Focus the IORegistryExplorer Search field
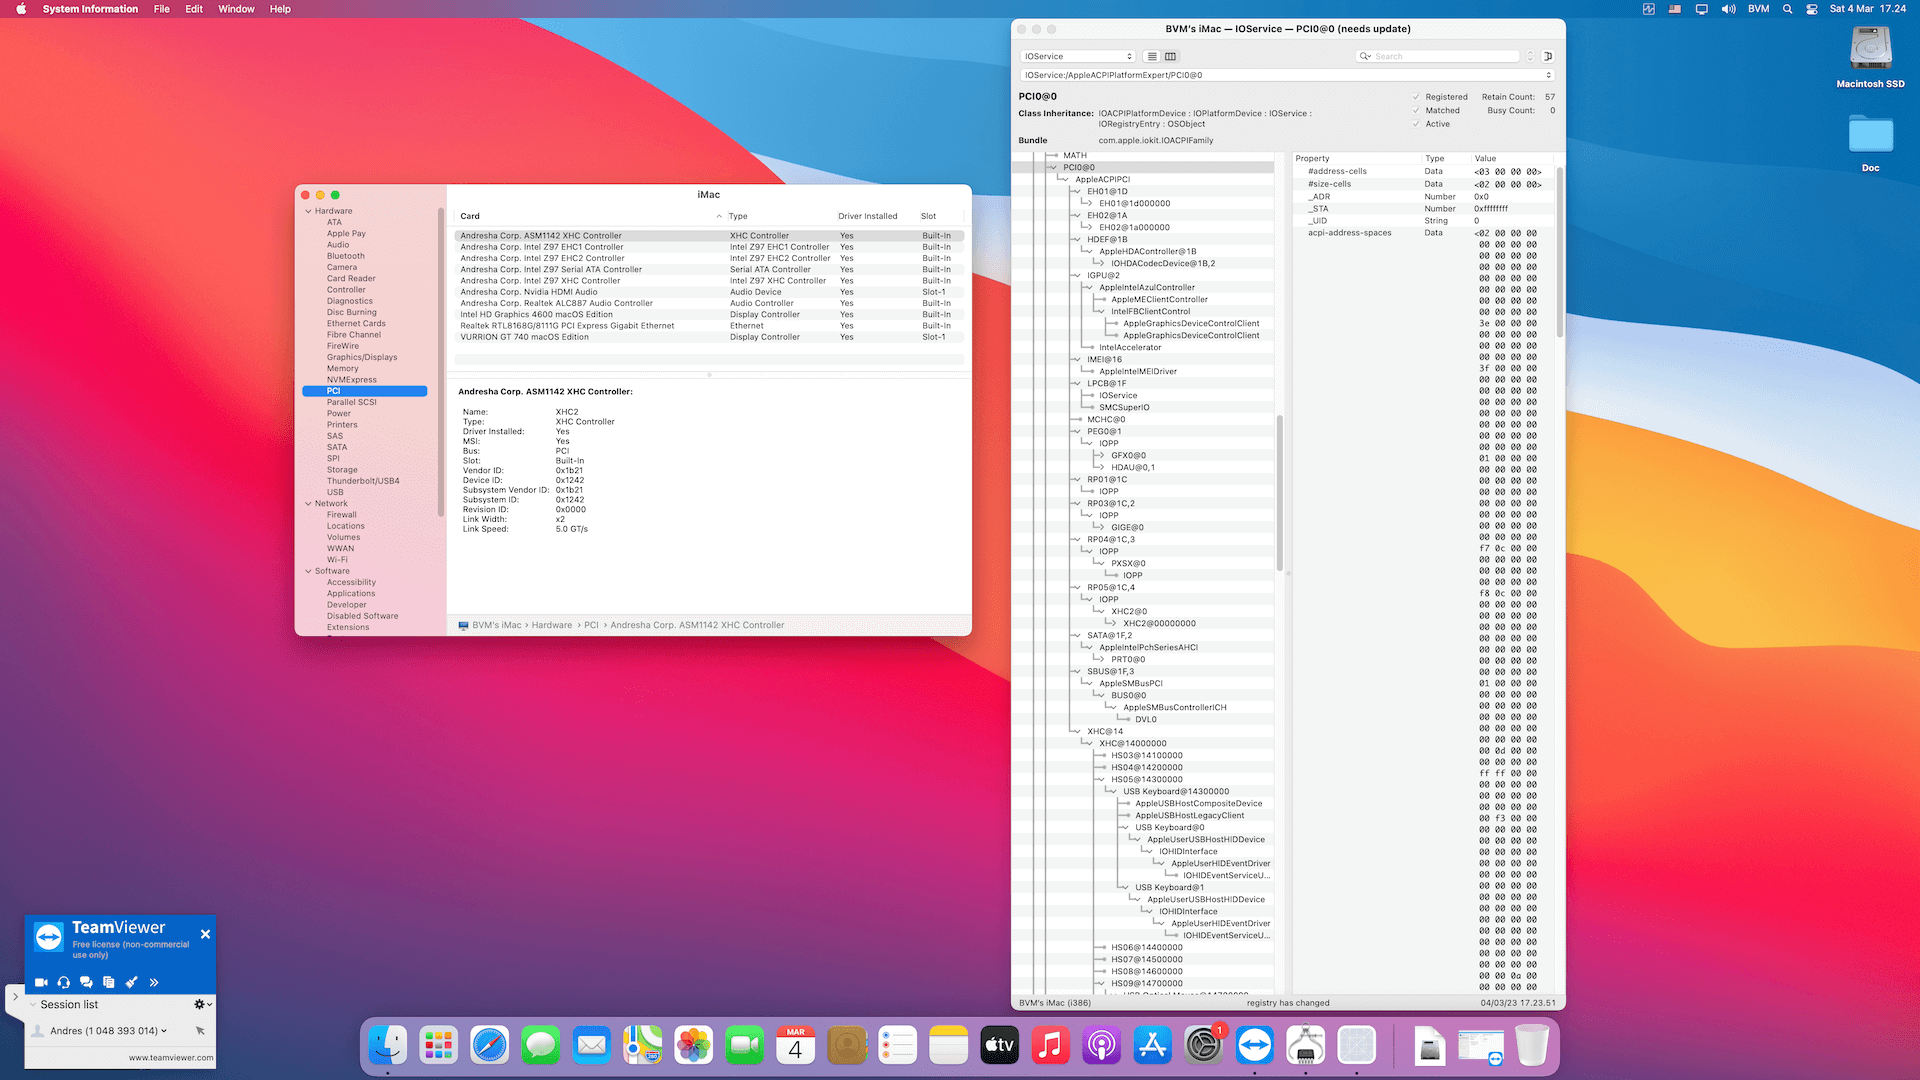1920x1080 pixels. [1438, 56]
